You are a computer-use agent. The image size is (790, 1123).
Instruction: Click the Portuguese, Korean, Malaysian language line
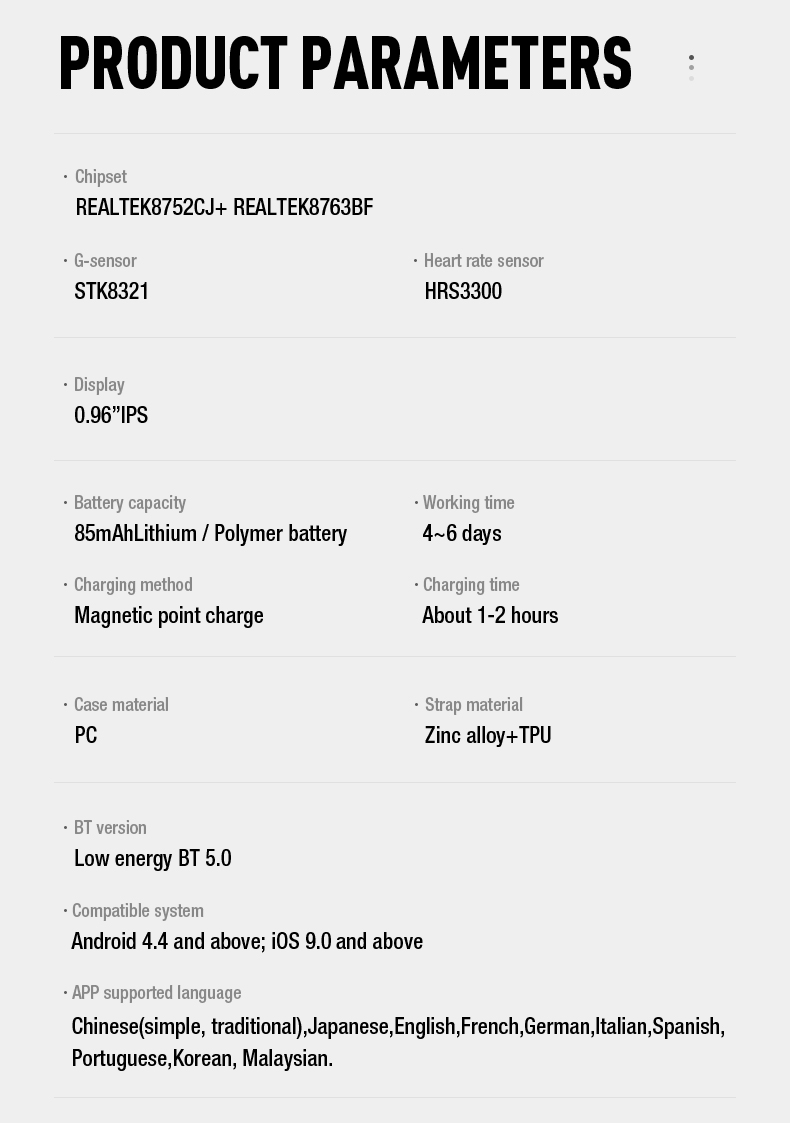202,1059
